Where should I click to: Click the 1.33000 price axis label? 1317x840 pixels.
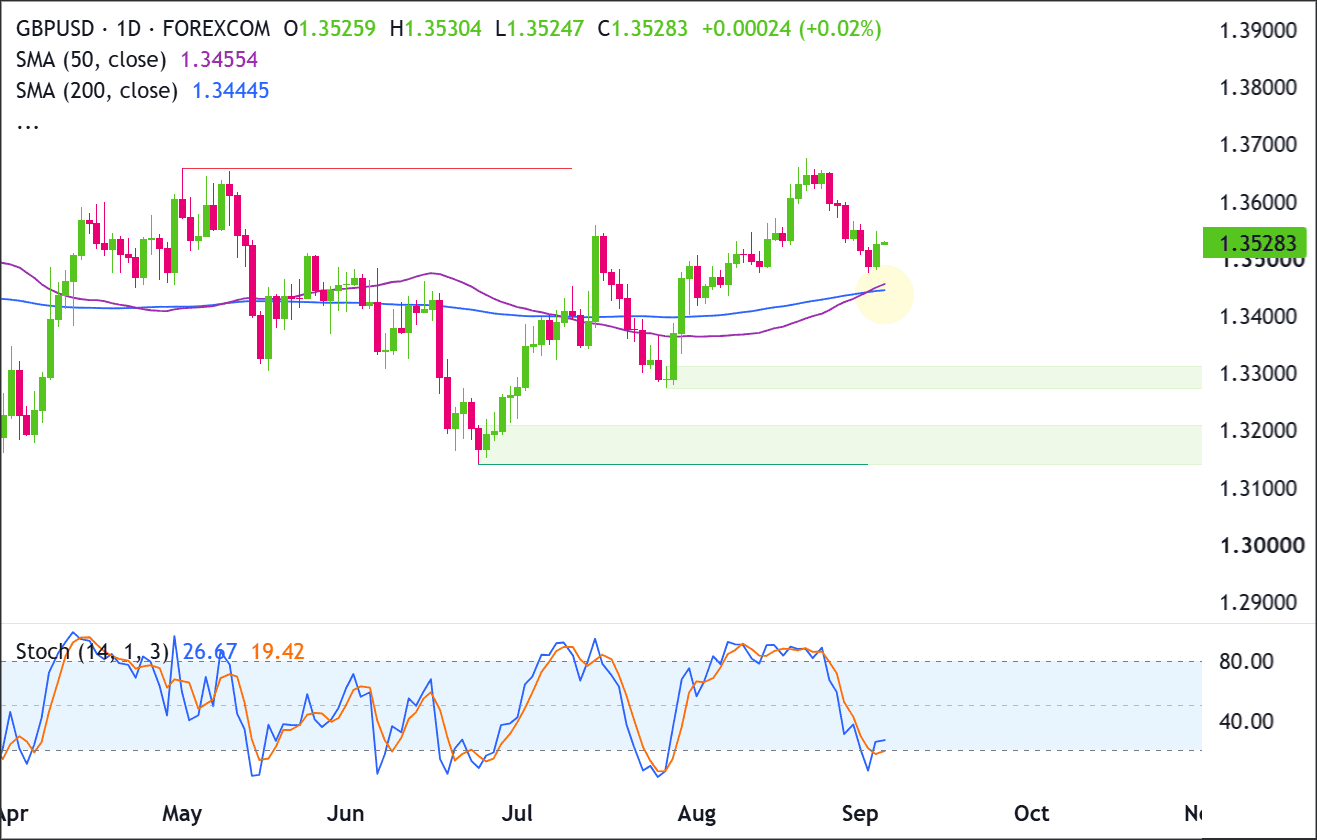(x=1257, y=374)
